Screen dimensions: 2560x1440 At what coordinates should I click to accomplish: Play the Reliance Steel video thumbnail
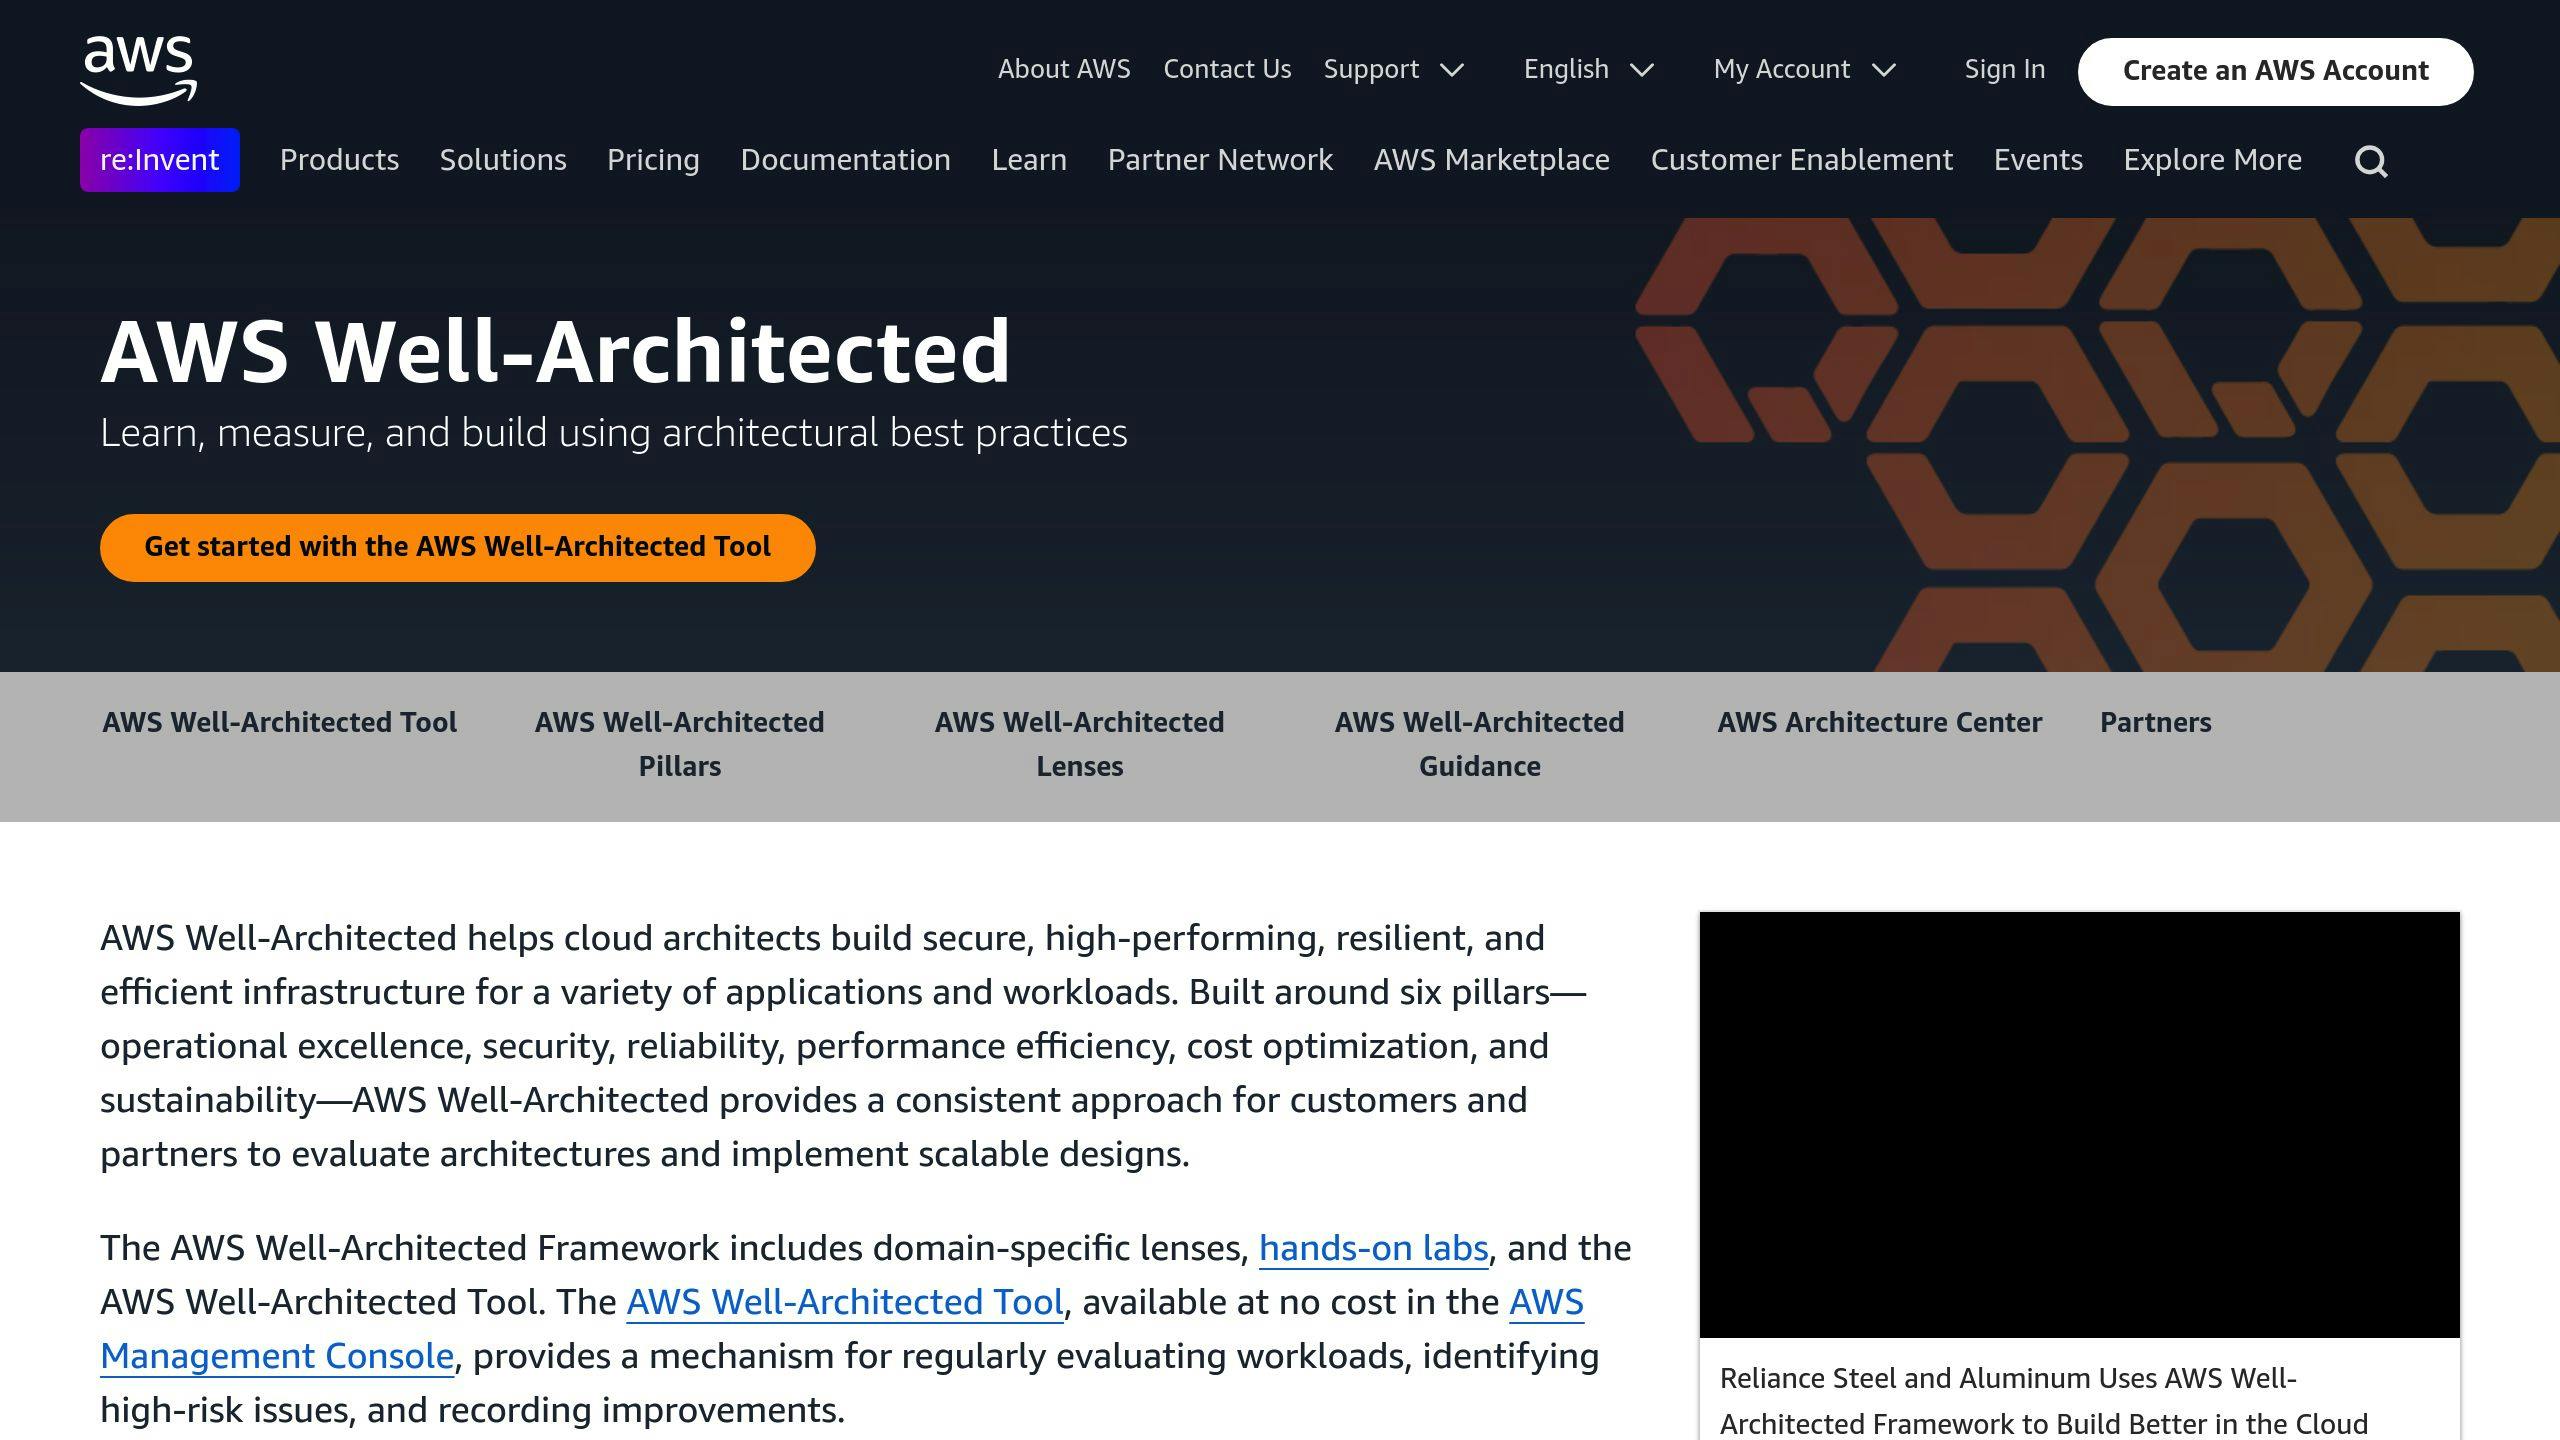pos(2080,1125)
